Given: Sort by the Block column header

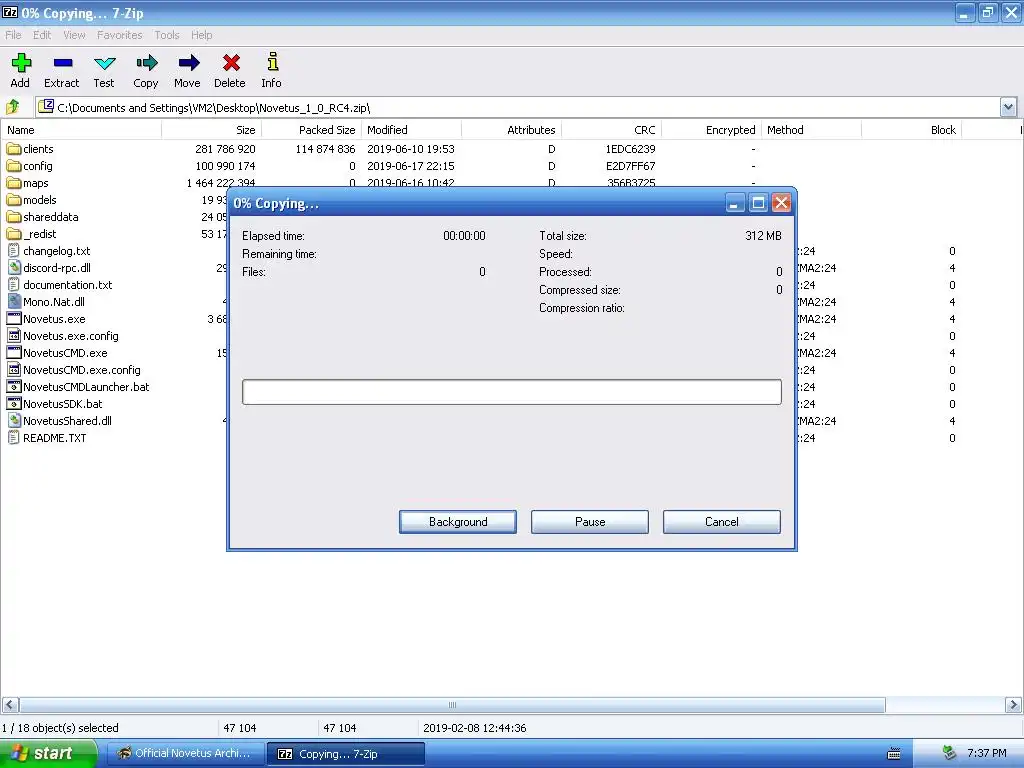Looking at the screenshot, I should (x=911, y=130).
